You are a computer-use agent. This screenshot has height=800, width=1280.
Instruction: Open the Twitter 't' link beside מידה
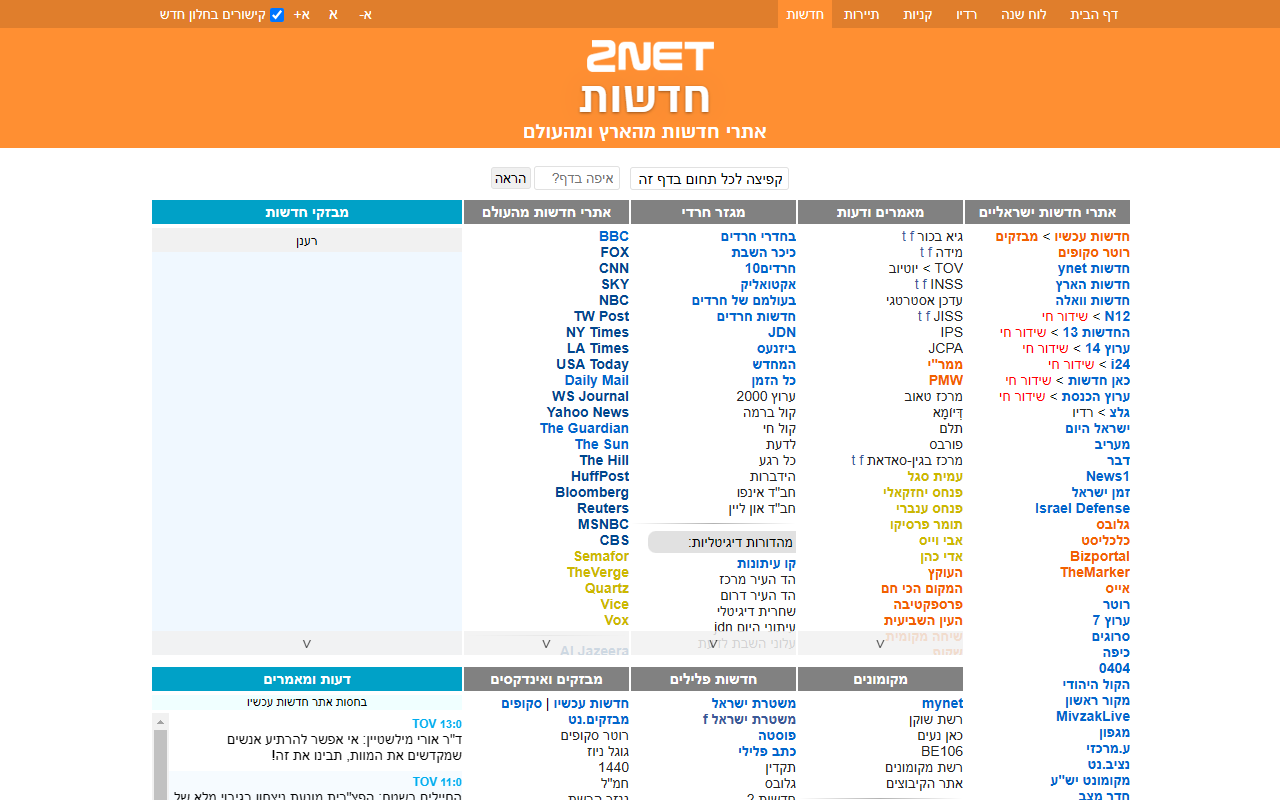tap(923, 253)
